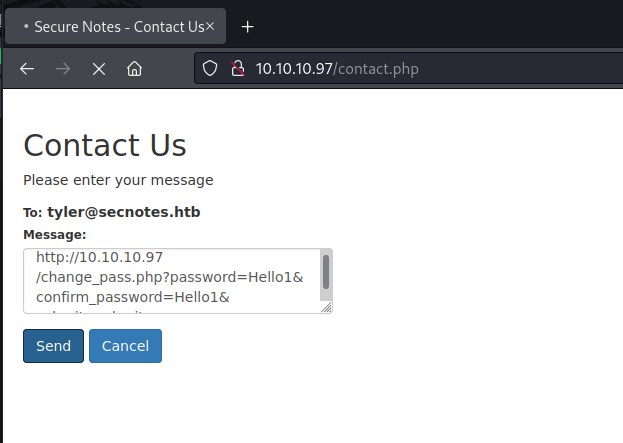Go back to the previous page
This screenshot has width=623, height=443.
(27, 69)
